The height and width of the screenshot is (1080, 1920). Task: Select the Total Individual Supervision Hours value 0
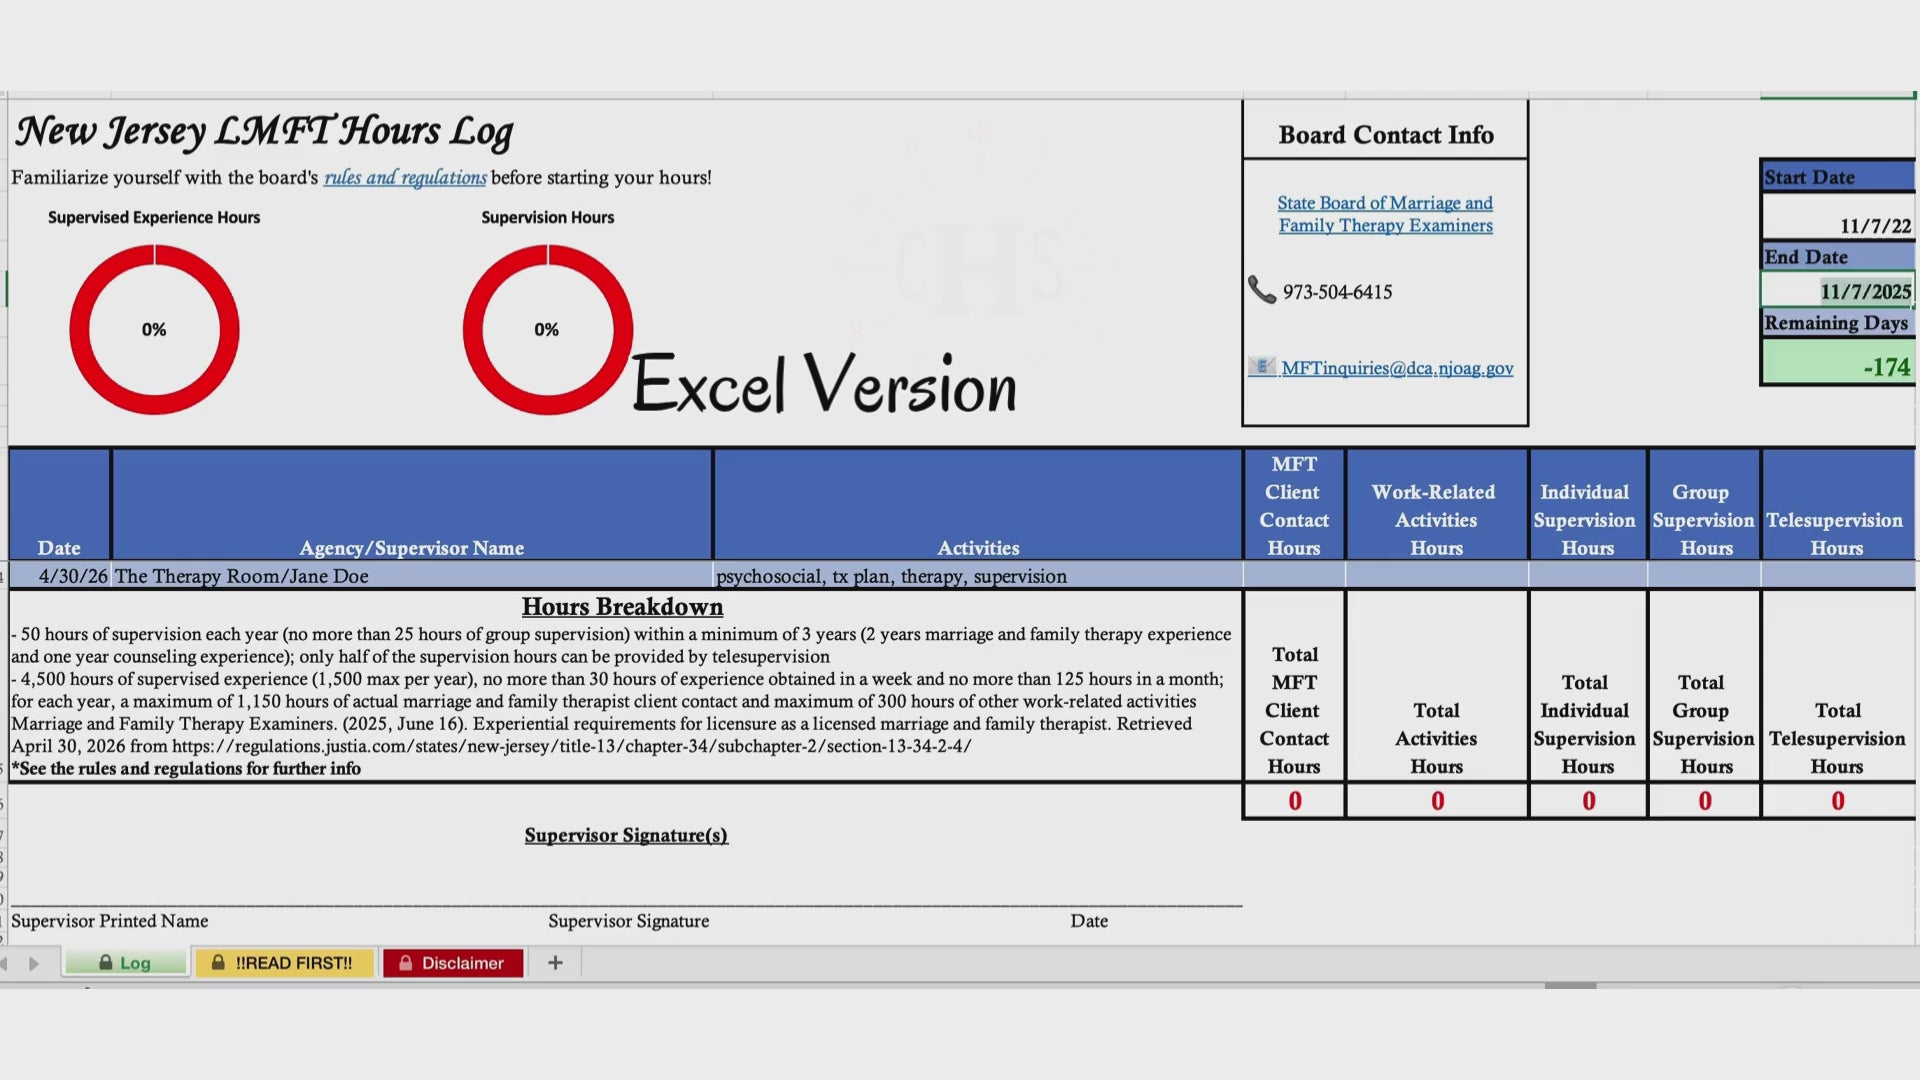(1588, 801)
